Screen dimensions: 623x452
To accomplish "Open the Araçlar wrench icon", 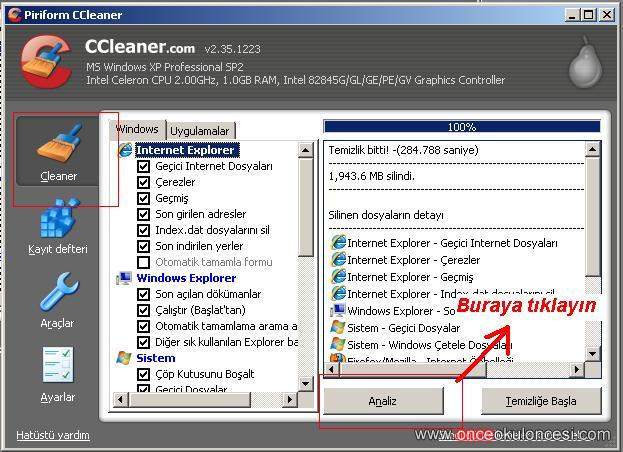I will [60, 292].
